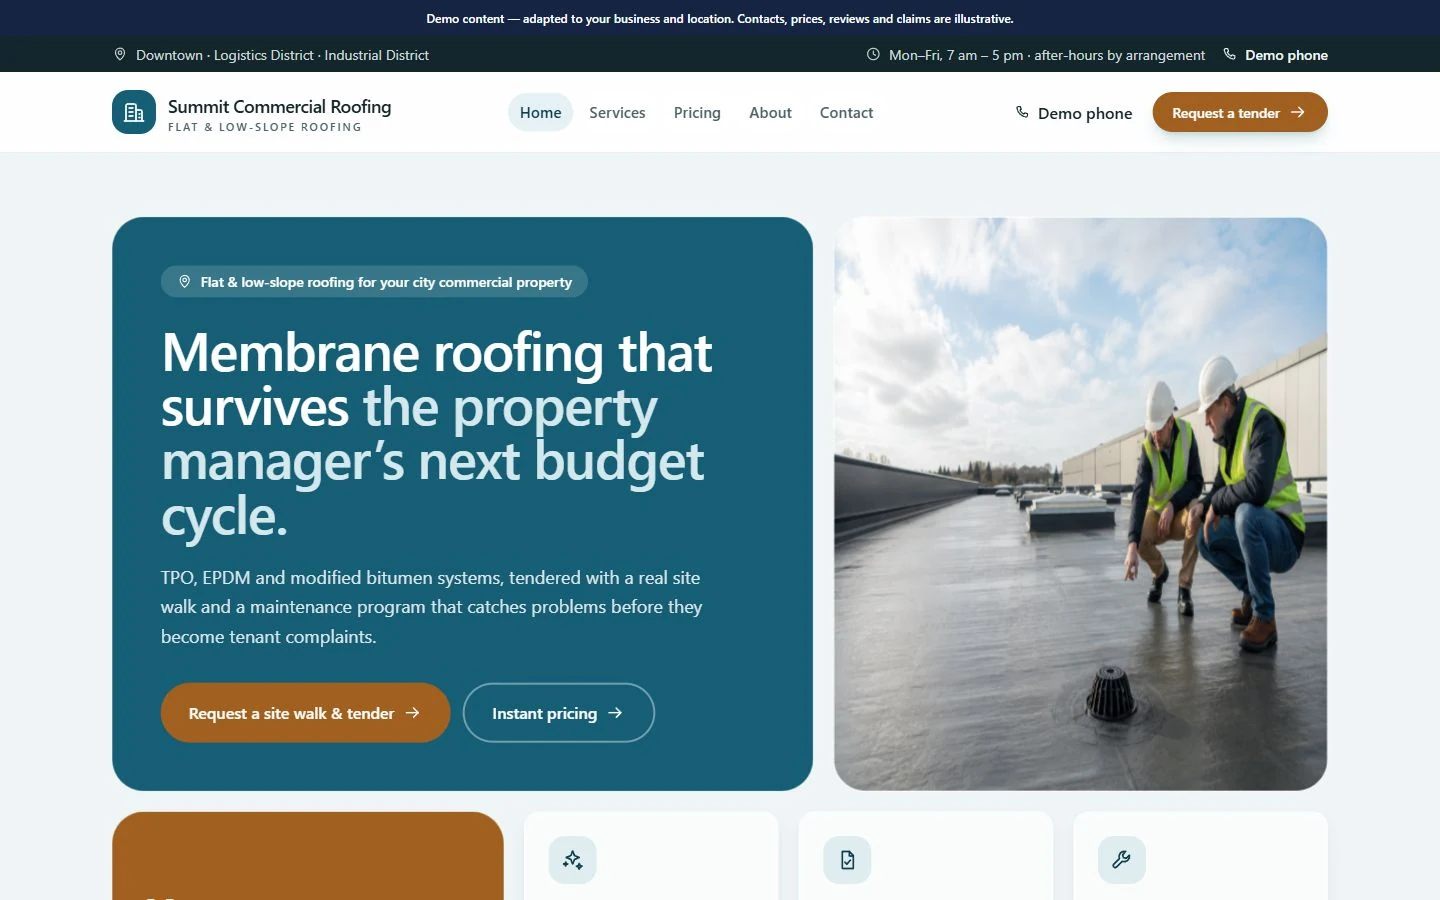Click the "Downtown · Logistics District · Industrial District" text
Image resolution: width=1440 pixels, height=900 pixels.
[x=282, y=55]
